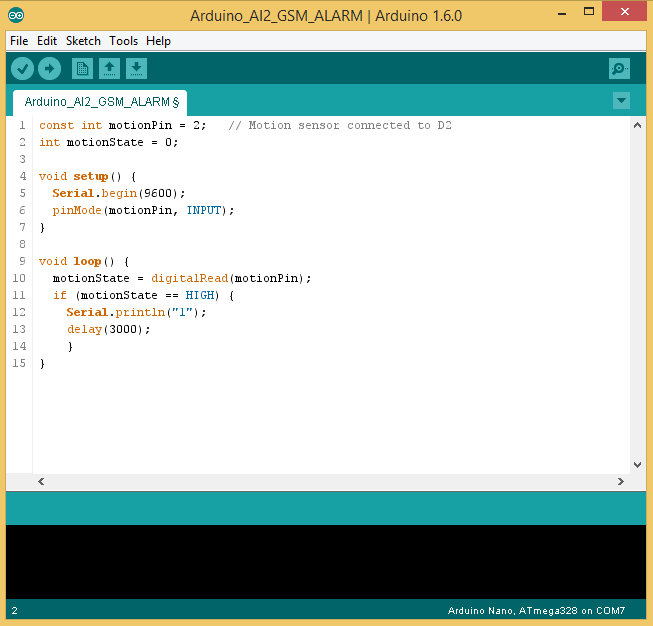653x626 pixels.
Task: Click 'Arduino Nano, ATmega328 on COM7' status text
Action: click(x=536, y=611)
